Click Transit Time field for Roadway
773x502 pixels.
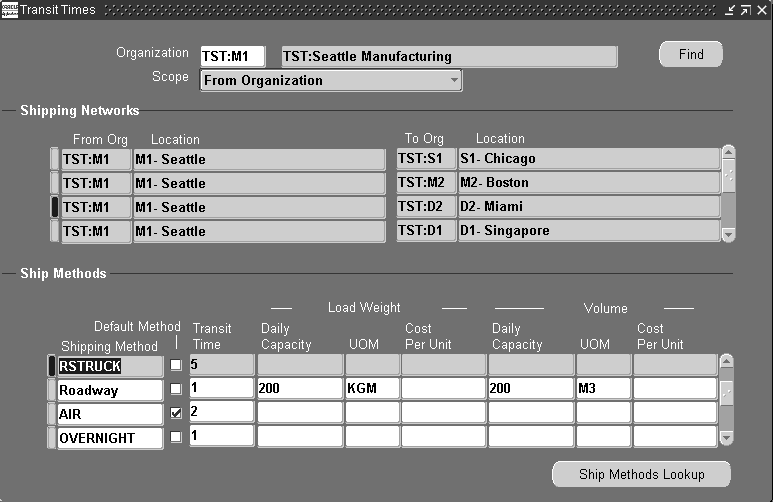coord(222,388)
